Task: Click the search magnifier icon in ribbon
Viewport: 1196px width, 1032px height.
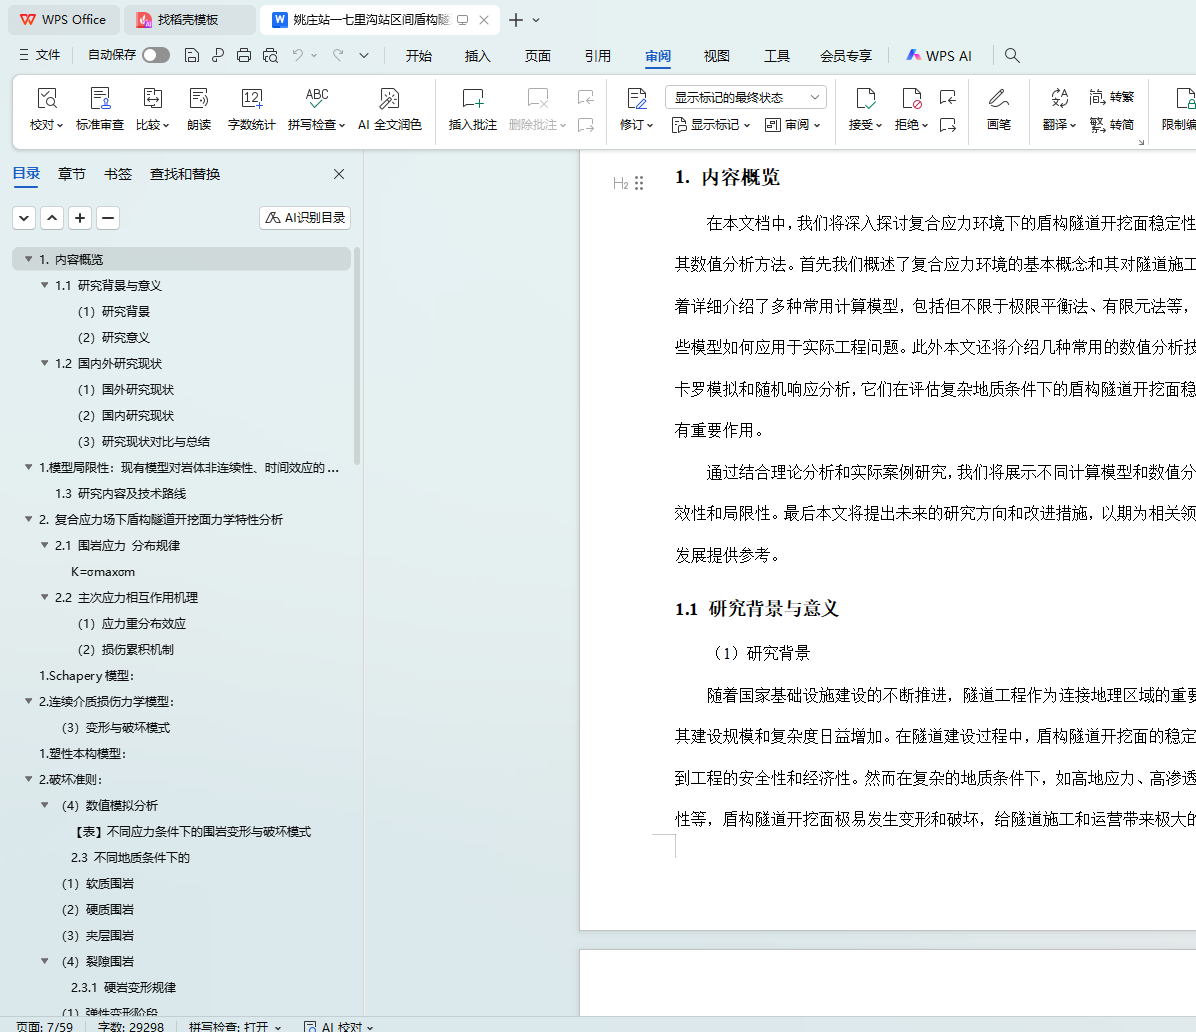Action: tap(1012, 56)
